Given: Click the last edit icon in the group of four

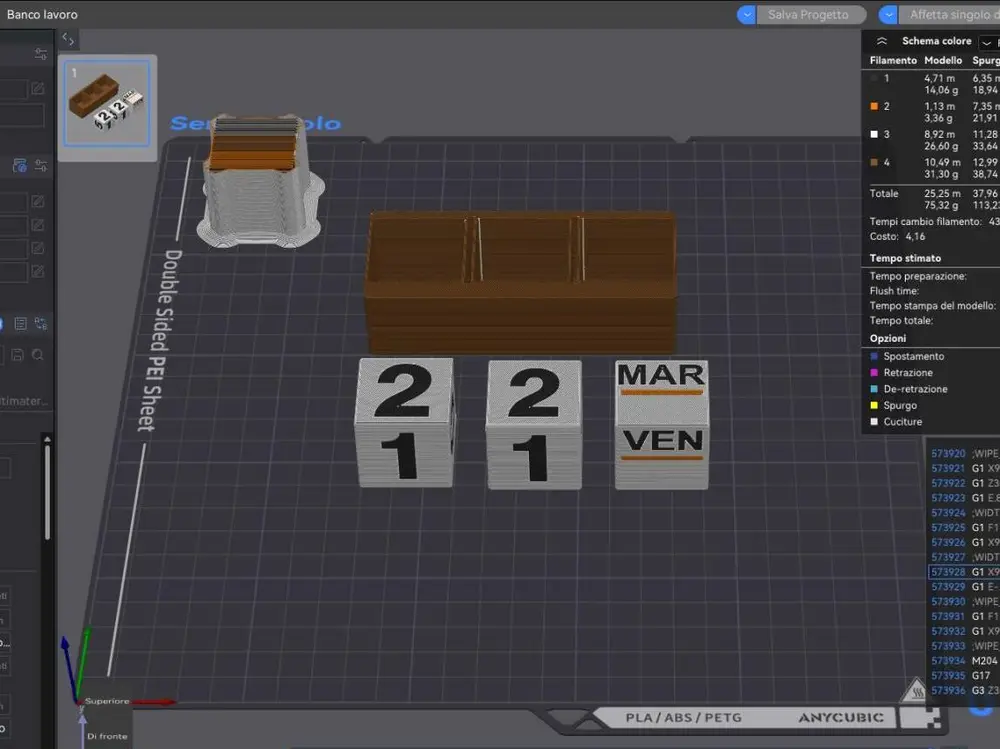Looking at the screenshot, I should click(38, 272).
